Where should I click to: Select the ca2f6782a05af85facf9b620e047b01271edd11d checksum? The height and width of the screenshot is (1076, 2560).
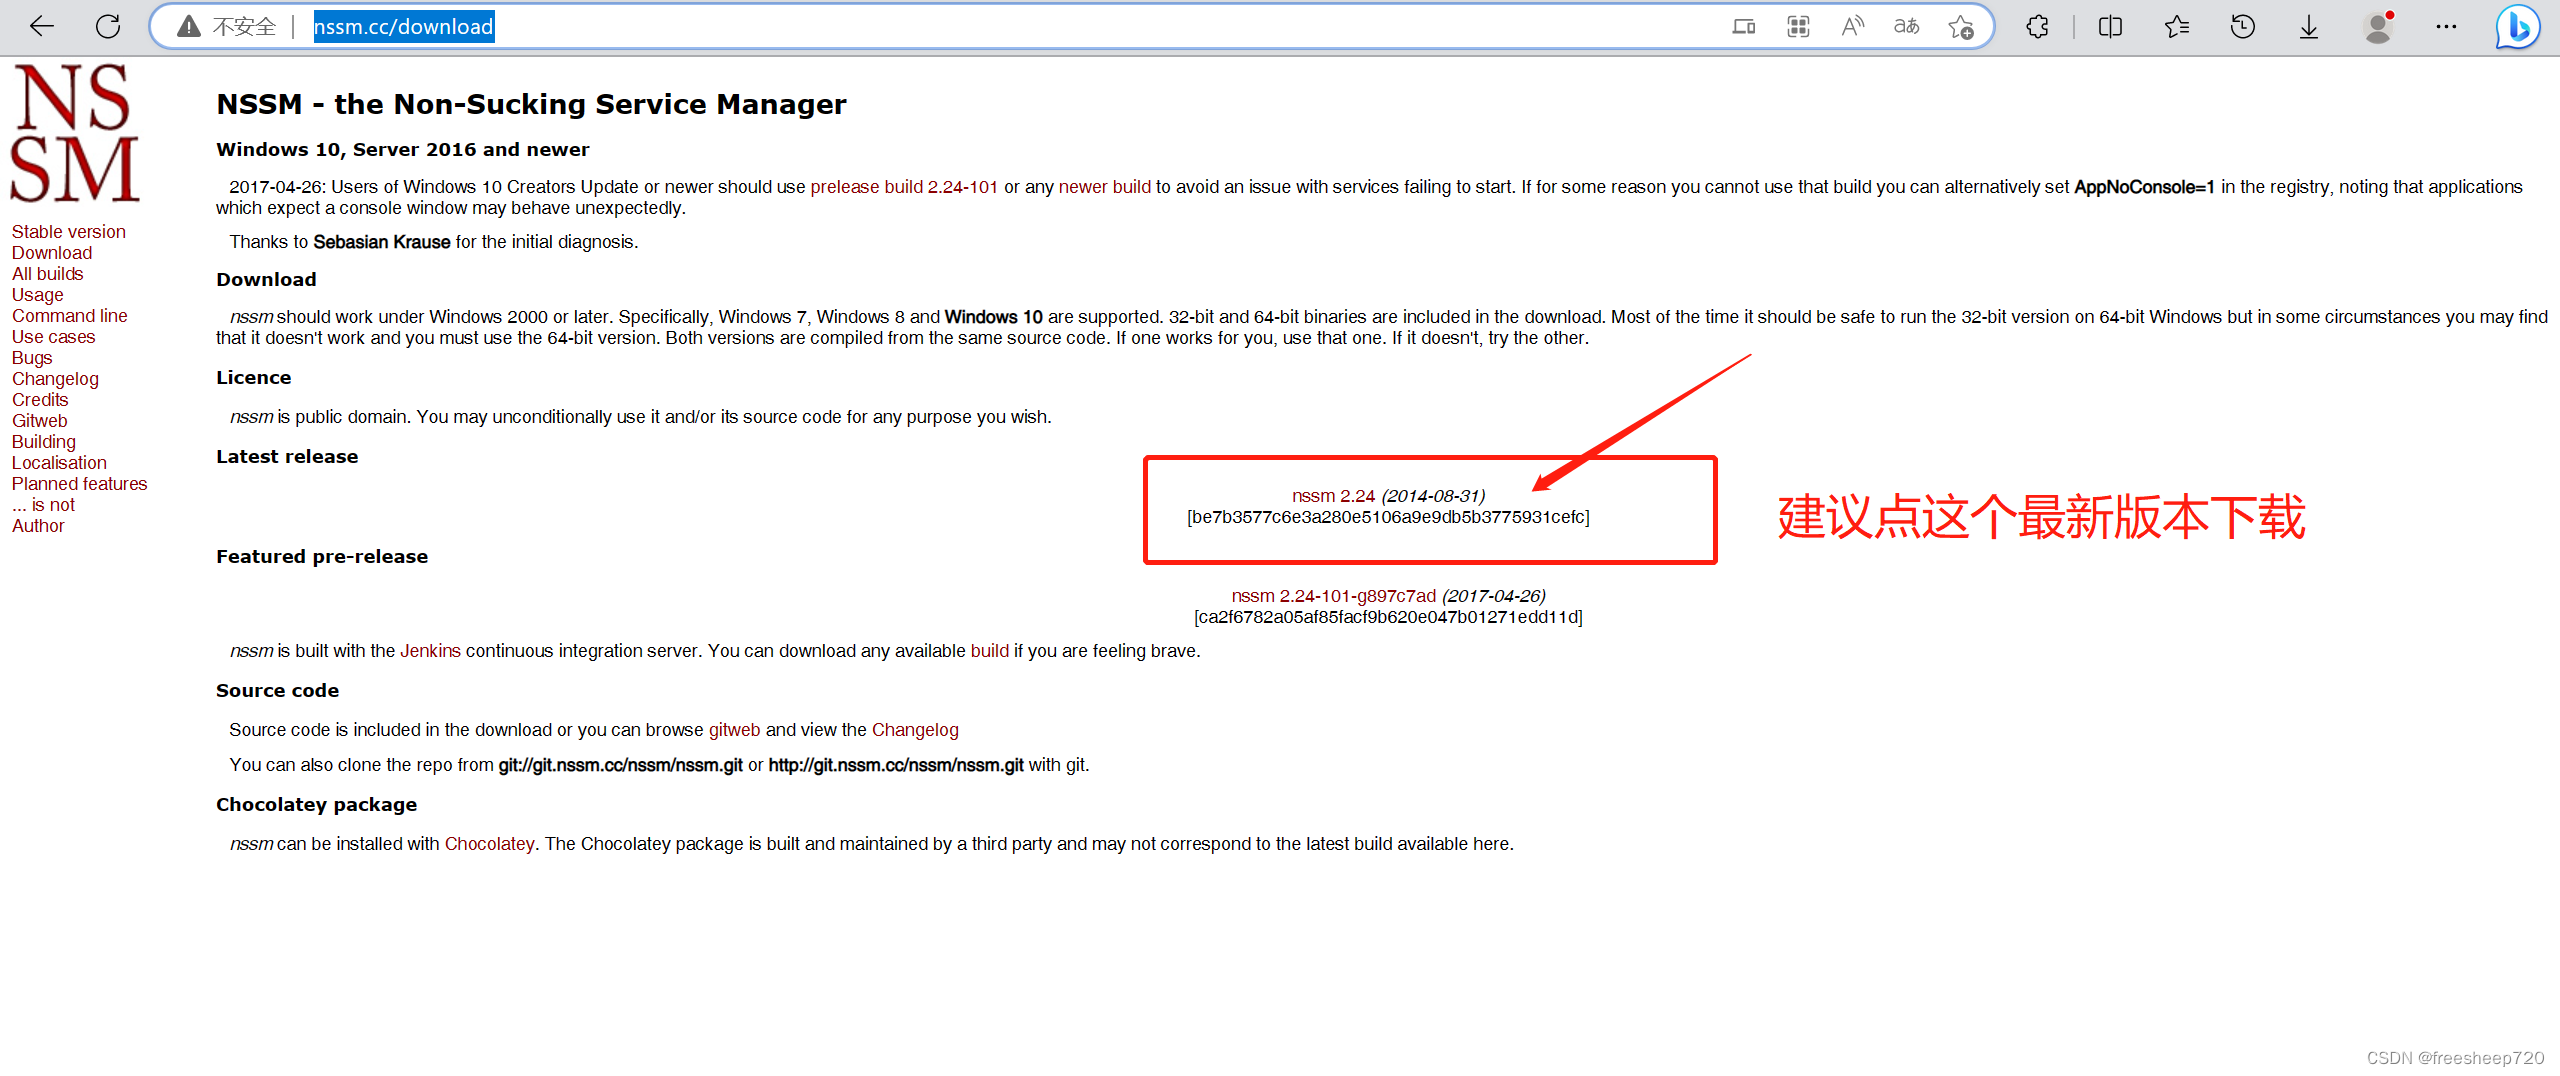pyautogui.click(x=1388, y=617)
